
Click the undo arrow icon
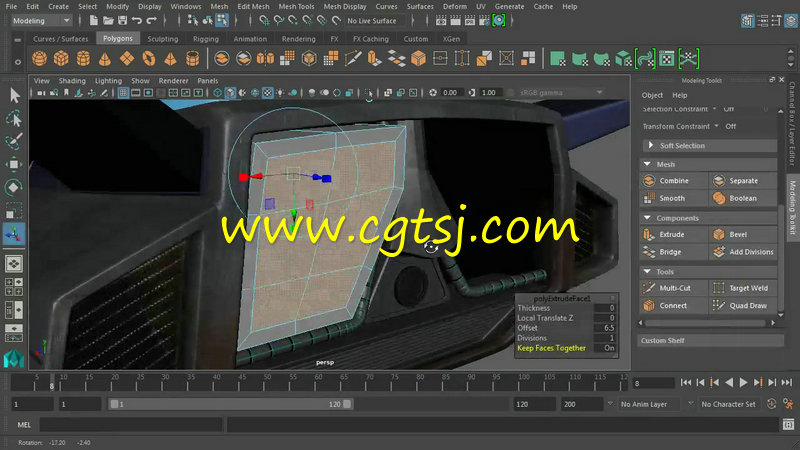click(x=137, y=20)
